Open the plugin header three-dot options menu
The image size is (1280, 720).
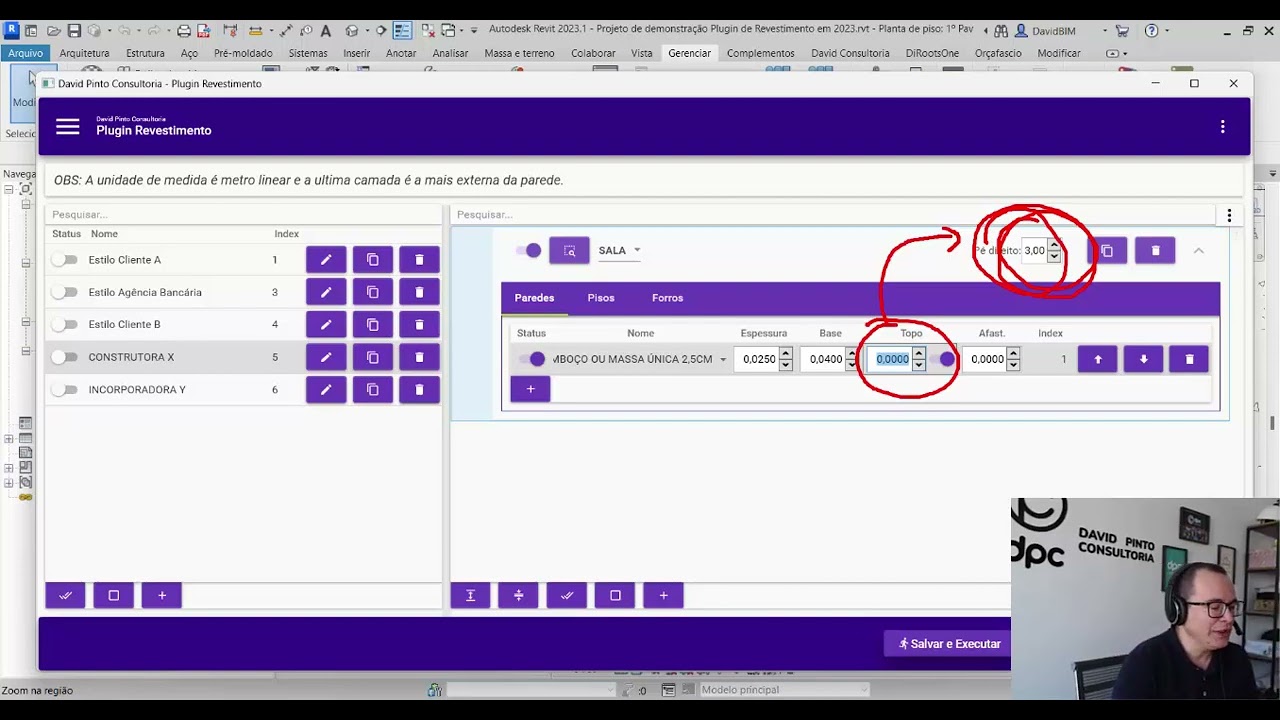1222,127
